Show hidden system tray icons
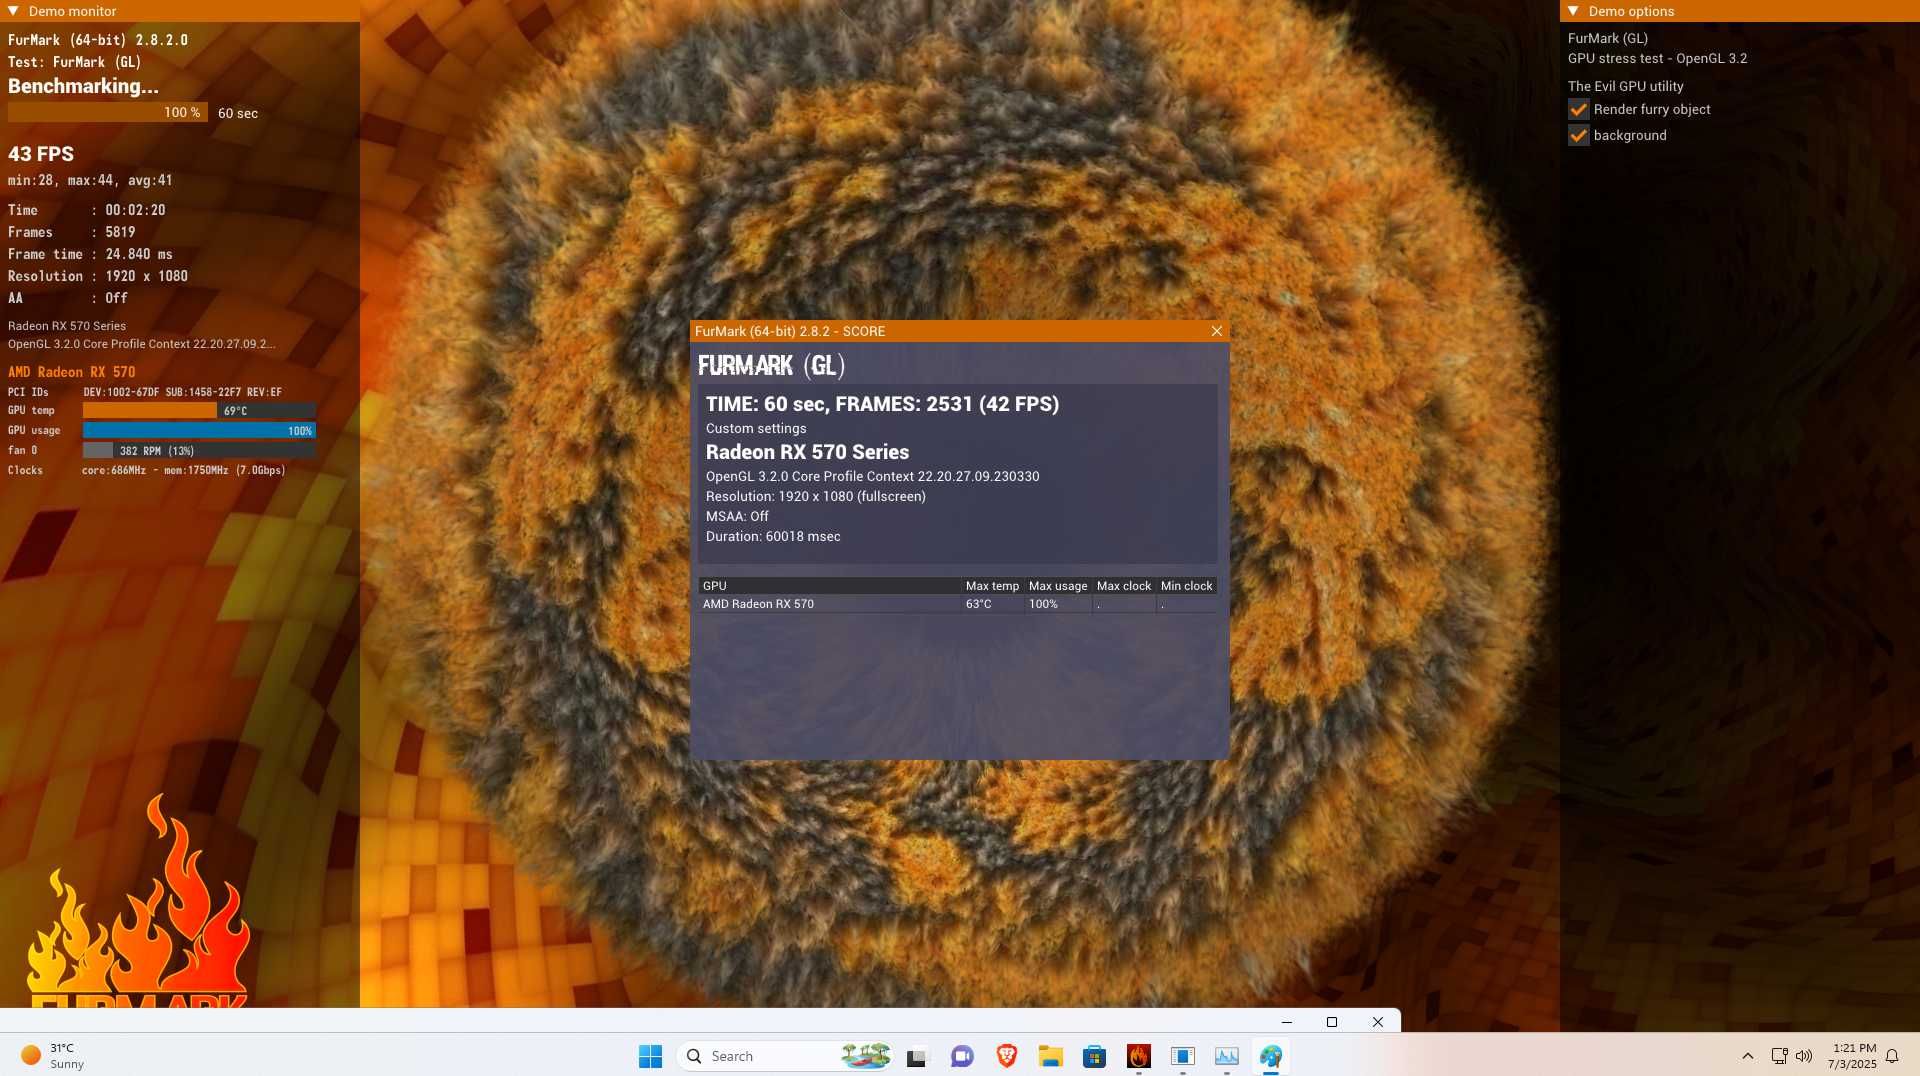Image resolution: width=1920 pixels, height=1076 pixels. tap(1748, 1056)
